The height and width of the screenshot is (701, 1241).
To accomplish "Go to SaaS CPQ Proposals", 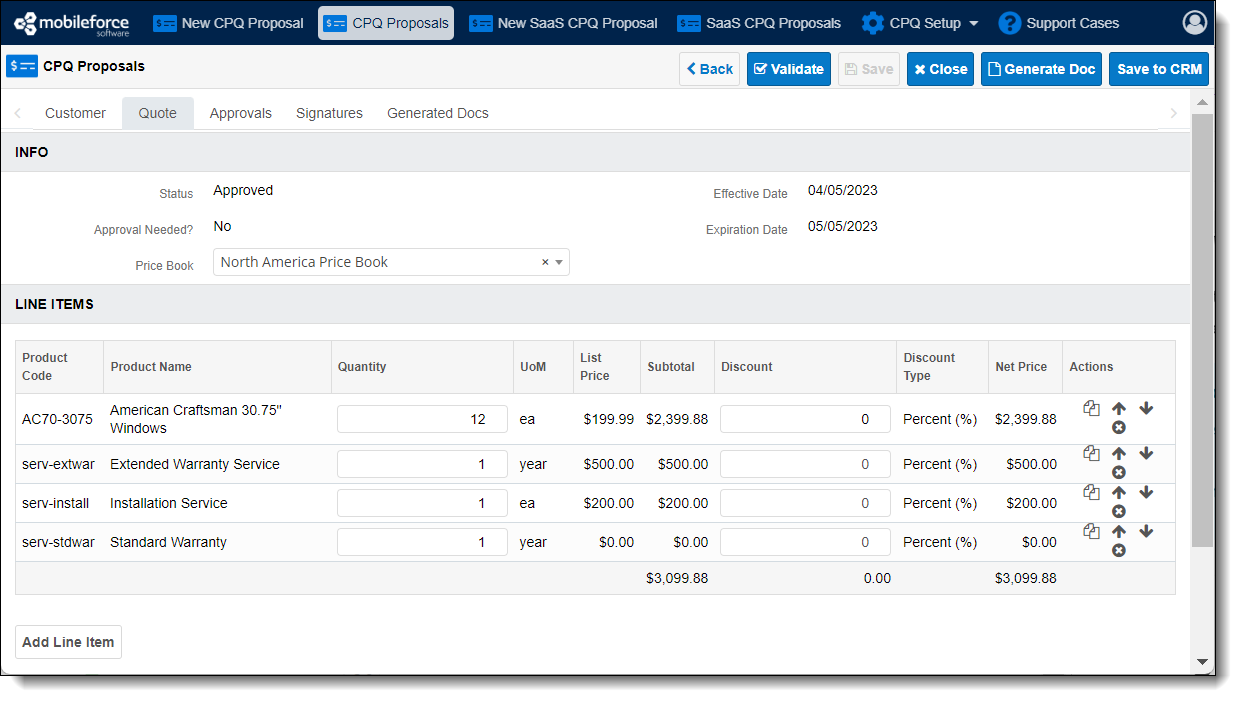I will tap(759, 23).
